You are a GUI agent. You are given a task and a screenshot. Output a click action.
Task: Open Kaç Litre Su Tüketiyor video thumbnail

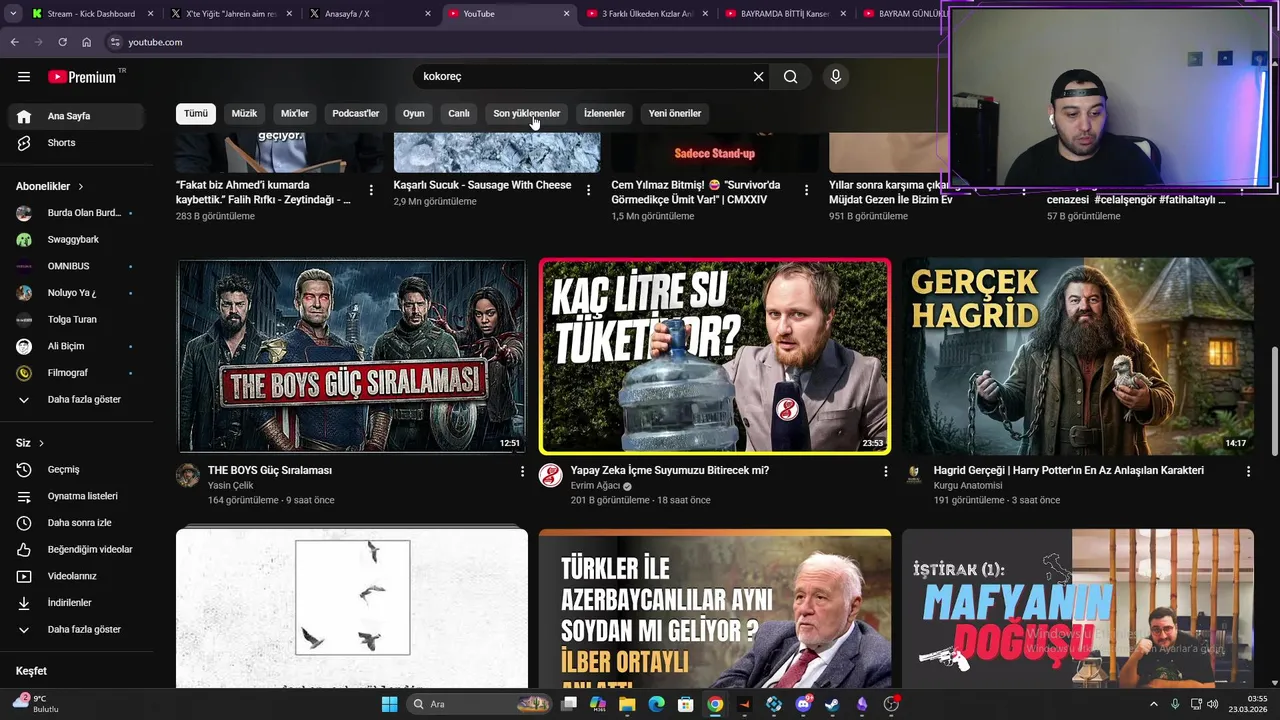pyautogui.click(x=714, y=356)
